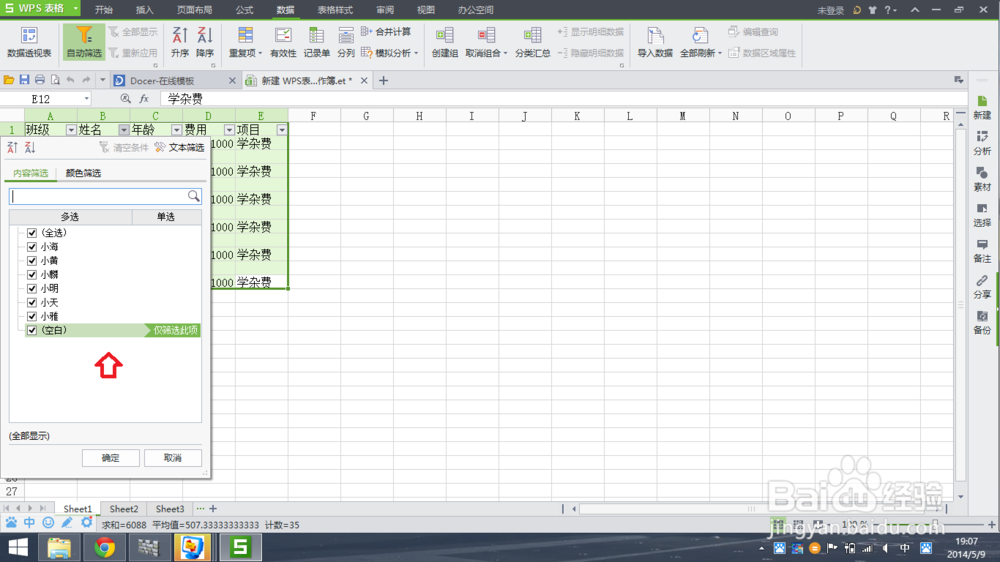This screenshot has height=562, width=1000.
Task: Open the Duplicates (重复项) tool
Action: (x=246, y=42)
